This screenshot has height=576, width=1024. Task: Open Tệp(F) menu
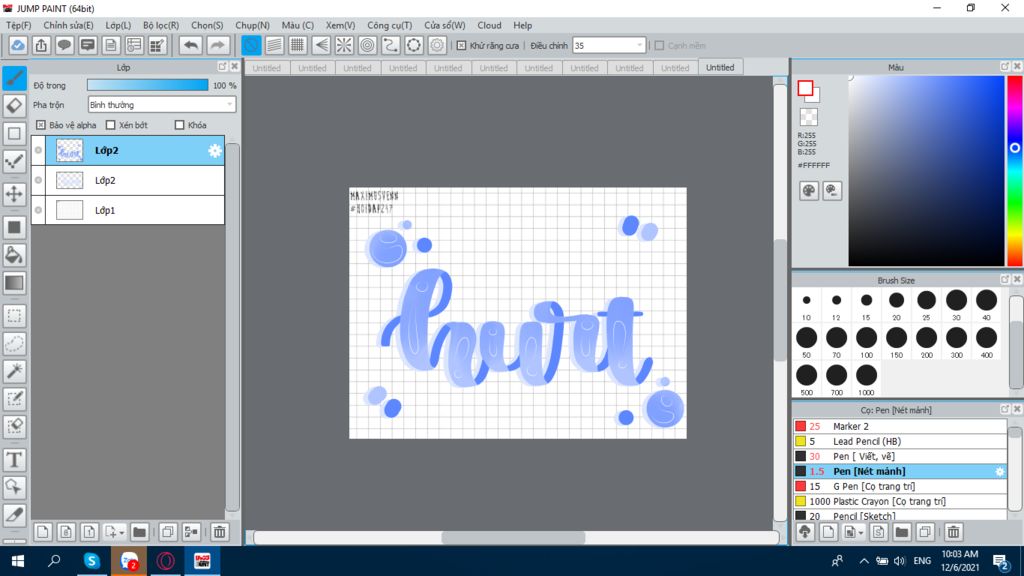18,25
